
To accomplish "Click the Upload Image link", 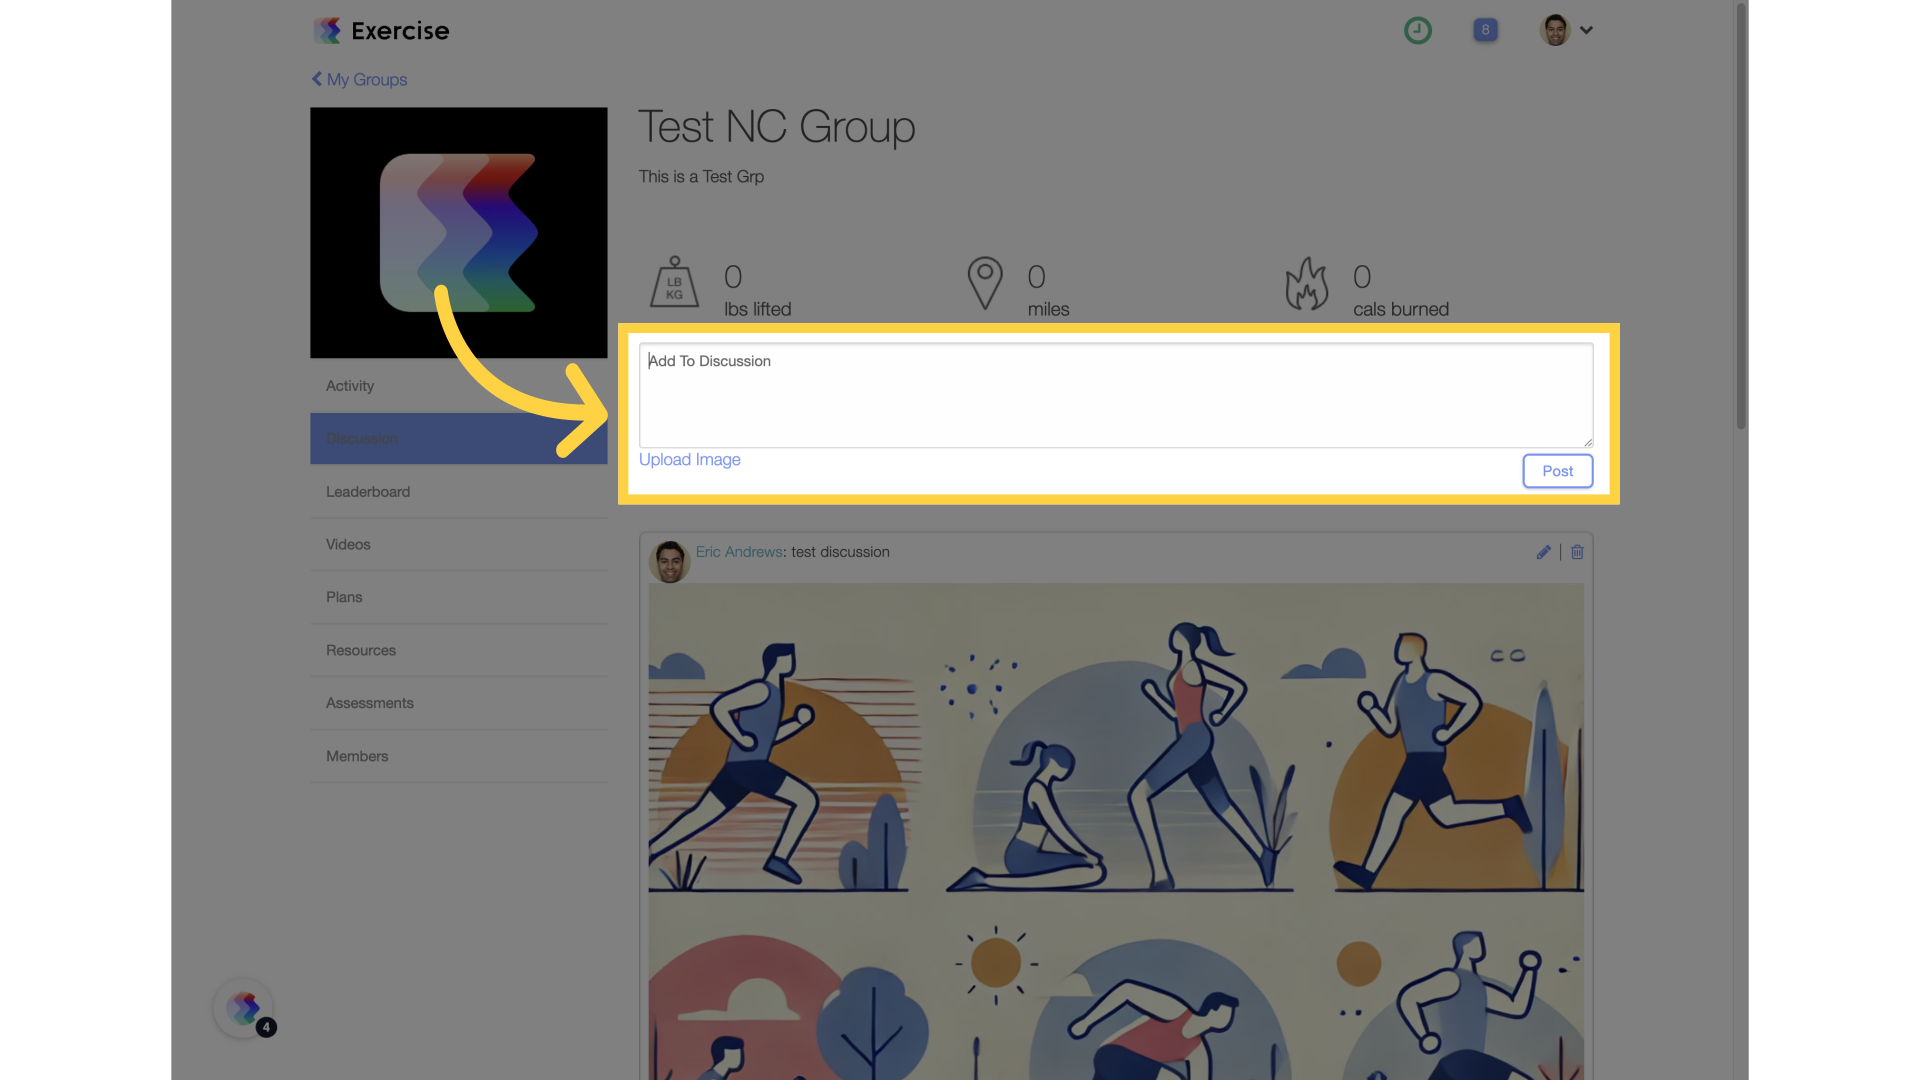I will point(690,460).
